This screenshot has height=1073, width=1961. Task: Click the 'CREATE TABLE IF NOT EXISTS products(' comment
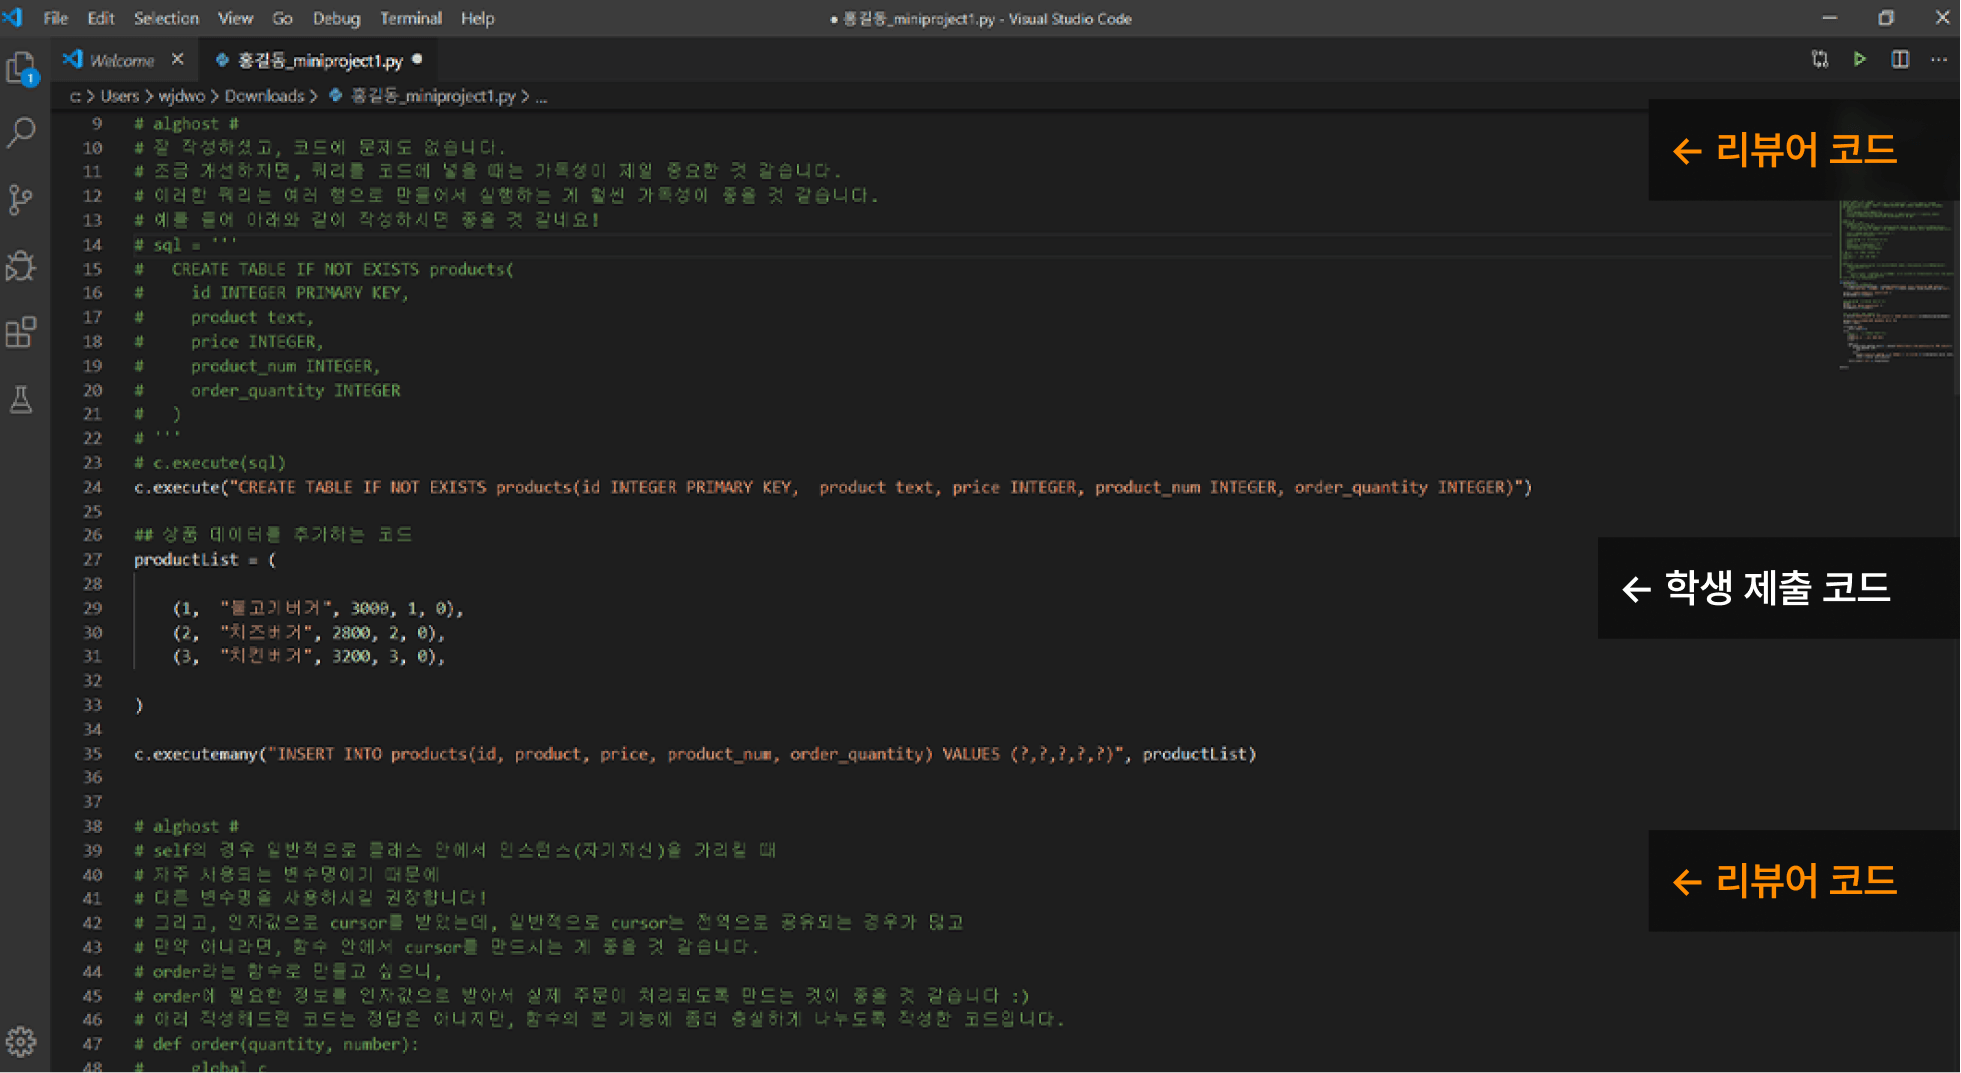324,269
